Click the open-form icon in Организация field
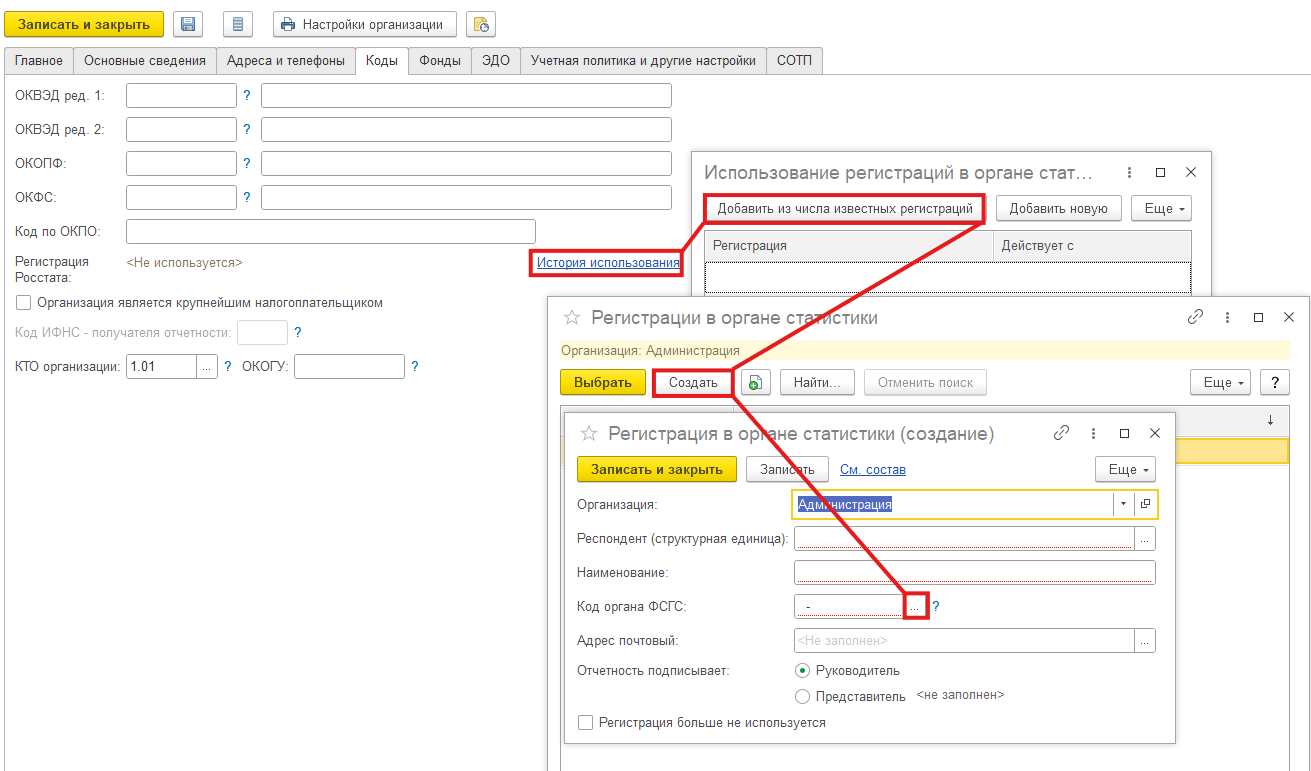The width and height of the screenshot is (1311, 771). coord(1146,504)
